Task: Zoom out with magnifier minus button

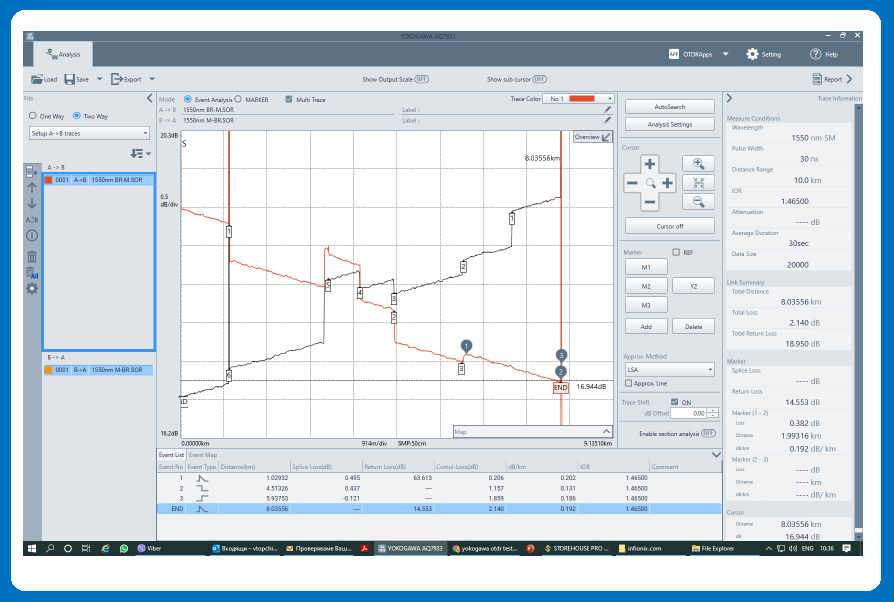Action: point(698,201)
